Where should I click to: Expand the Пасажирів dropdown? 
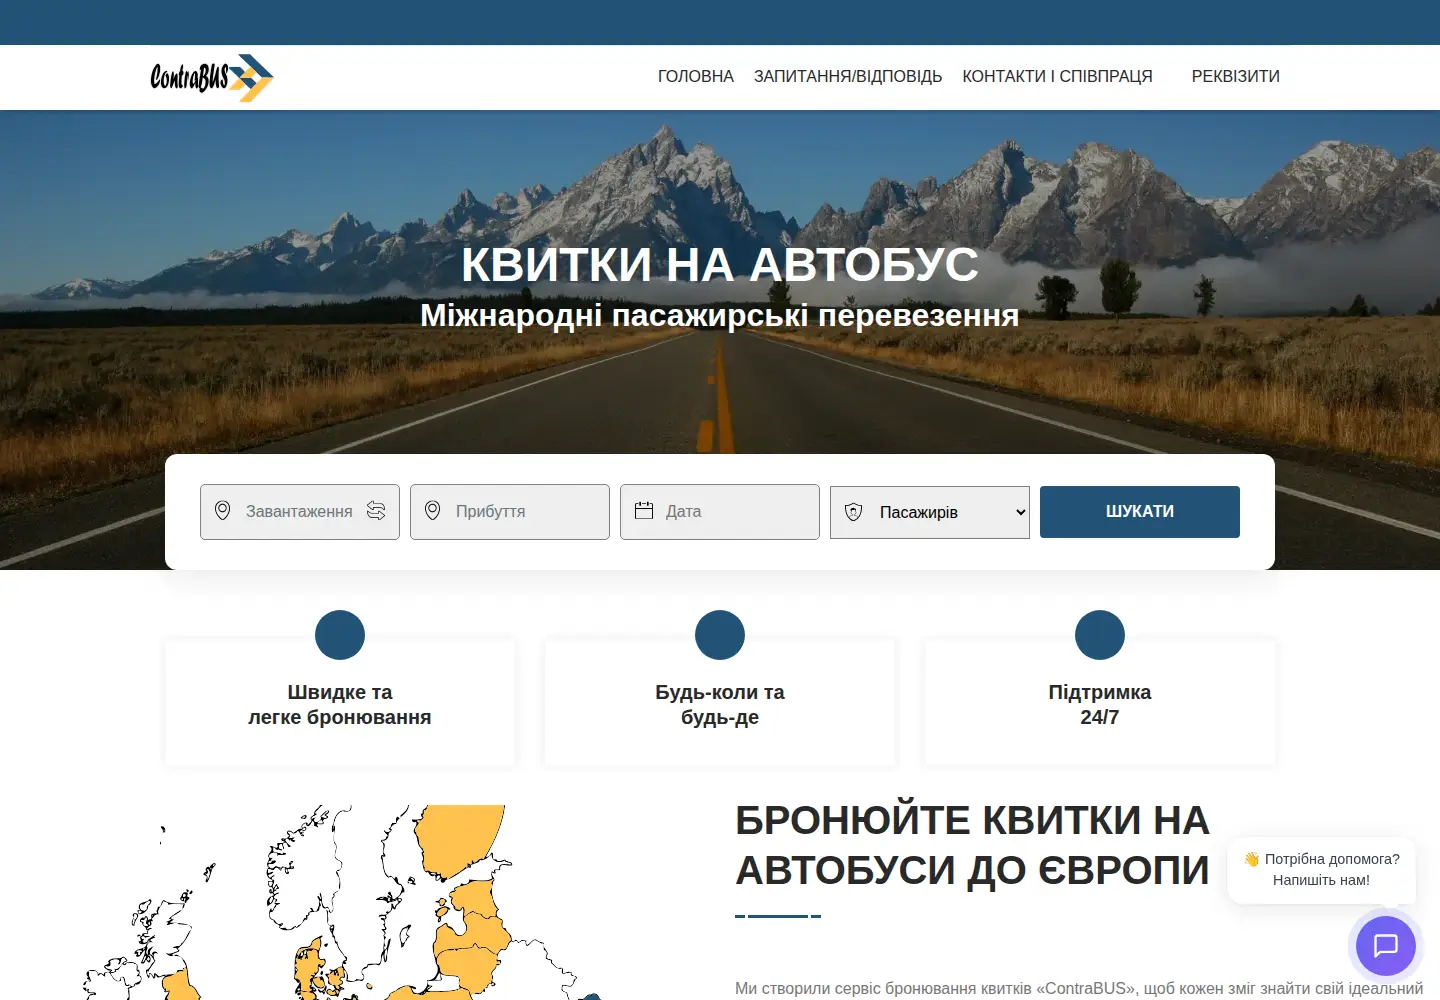930,512
